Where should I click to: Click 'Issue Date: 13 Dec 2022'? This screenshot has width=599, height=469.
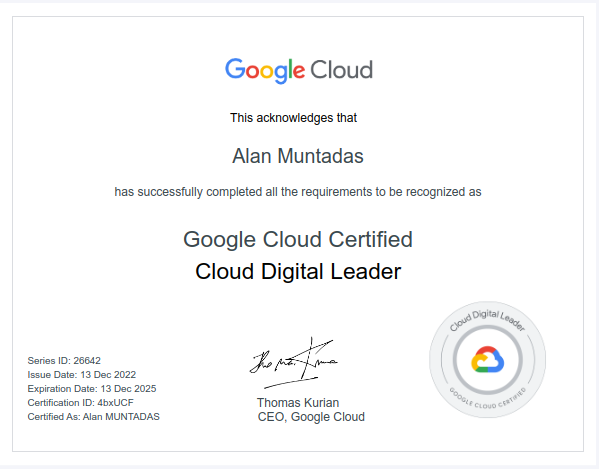click(x=82, y=375)
